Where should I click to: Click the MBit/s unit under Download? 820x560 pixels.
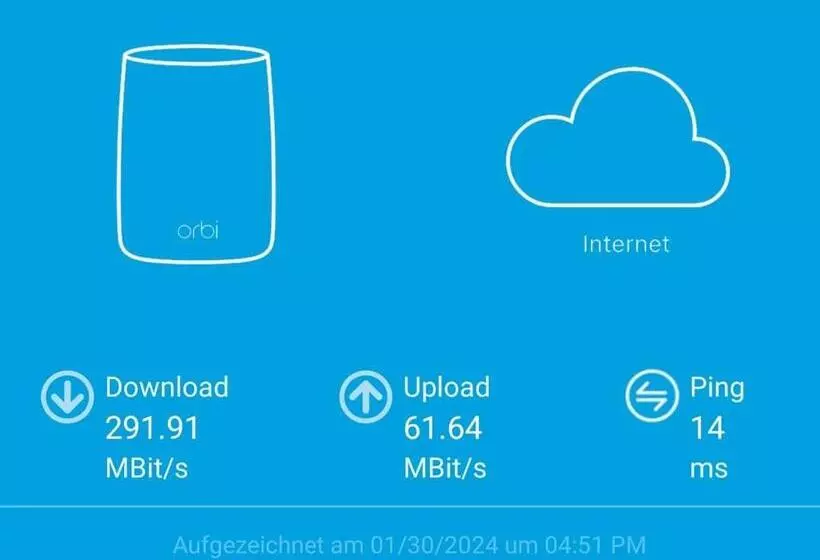pyautogui.click(x=146, y=467)
